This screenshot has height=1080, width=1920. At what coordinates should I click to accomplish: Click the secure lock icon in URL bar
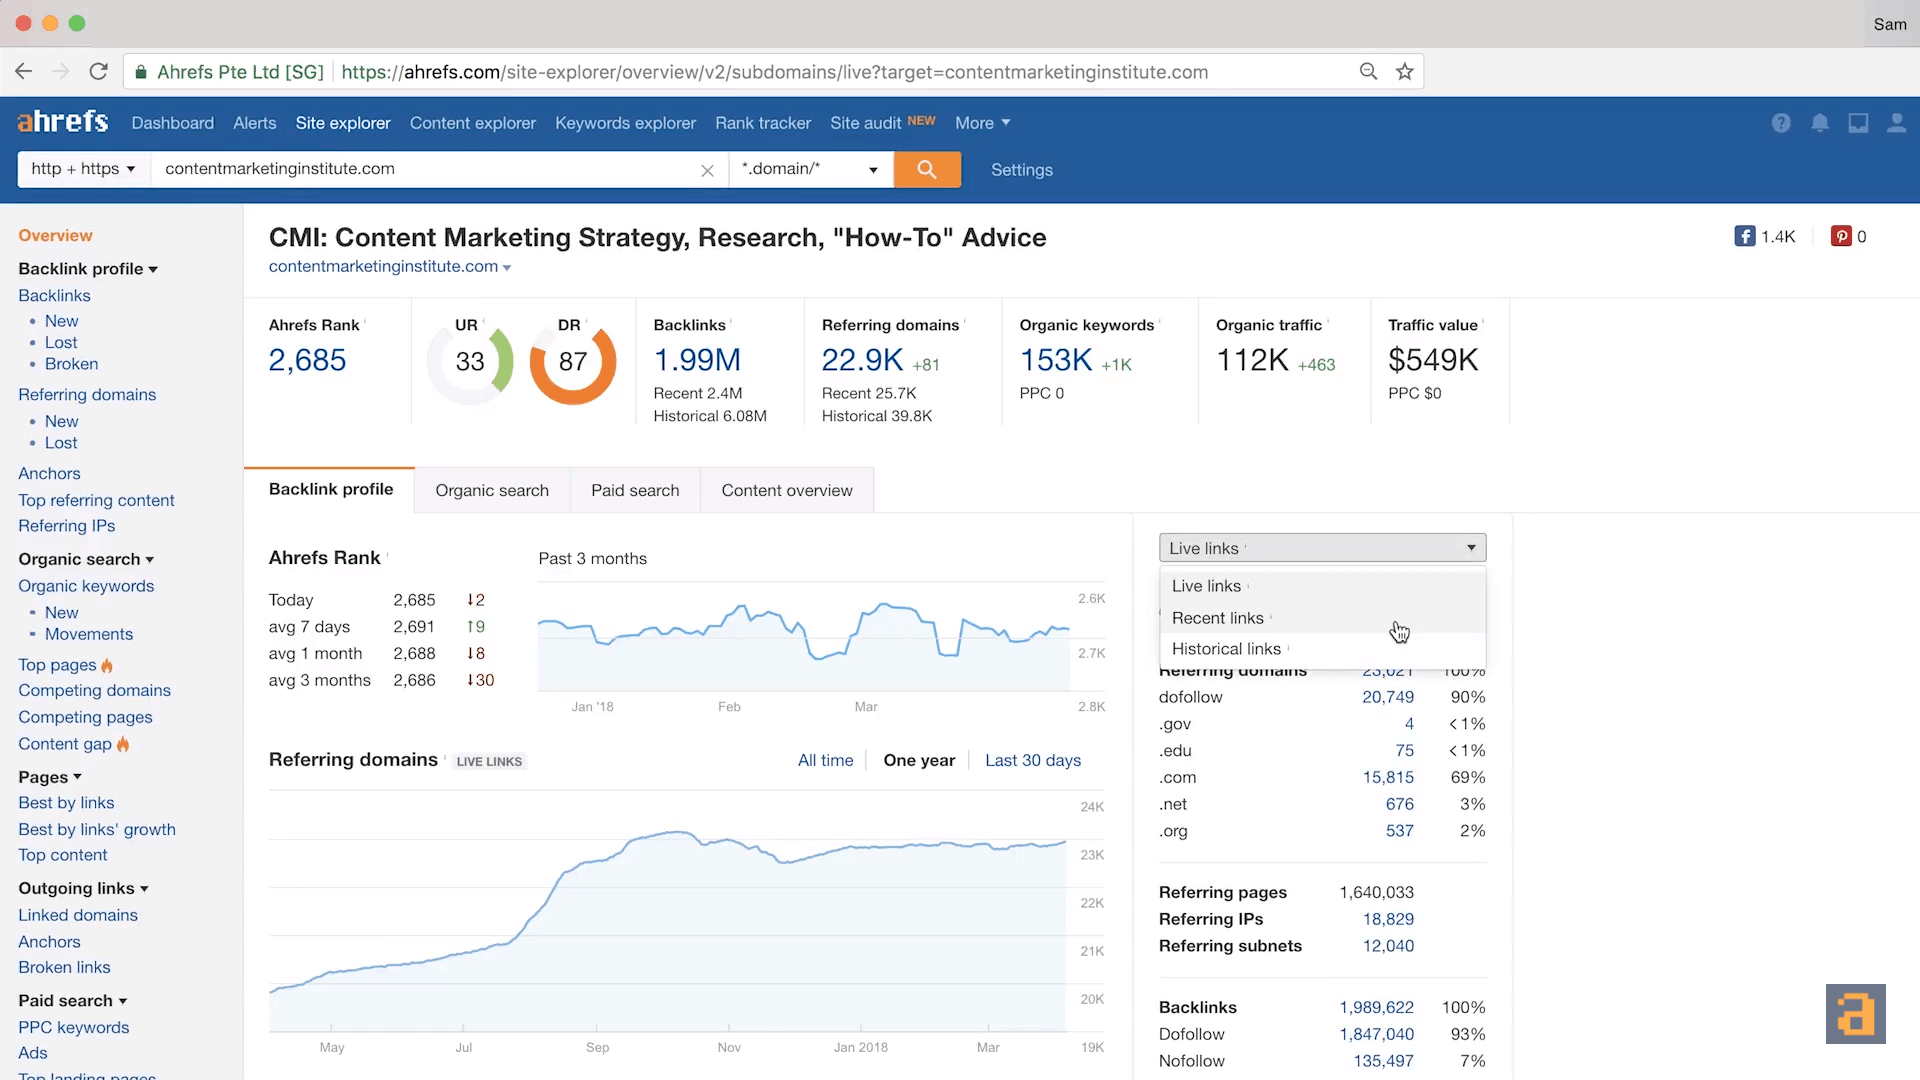pyautogui.click(x=141, y=72)
